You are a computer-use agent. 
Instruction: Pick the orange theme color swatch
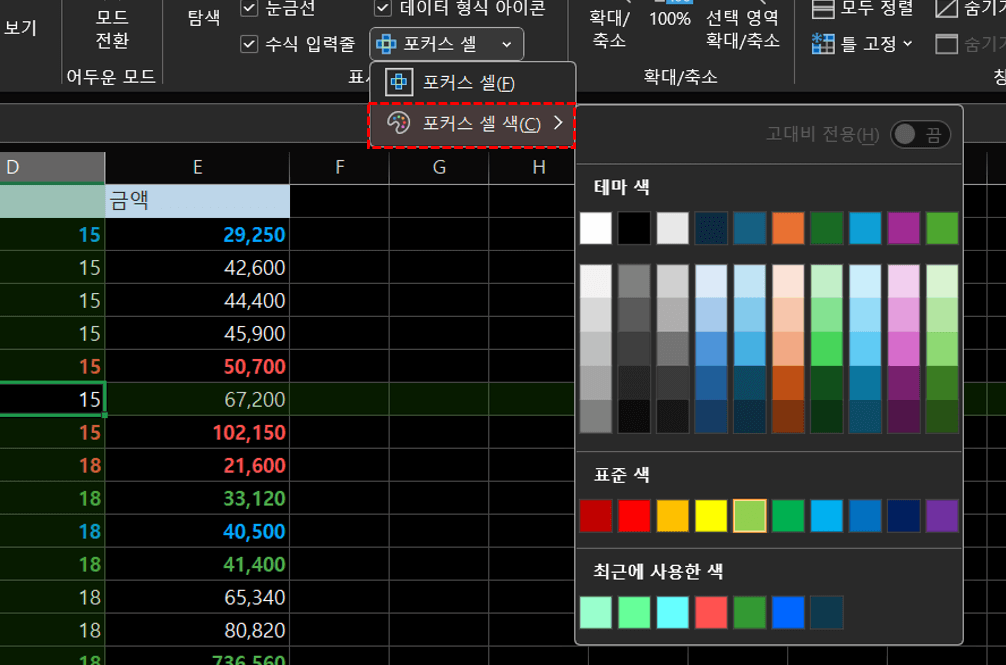787,228
